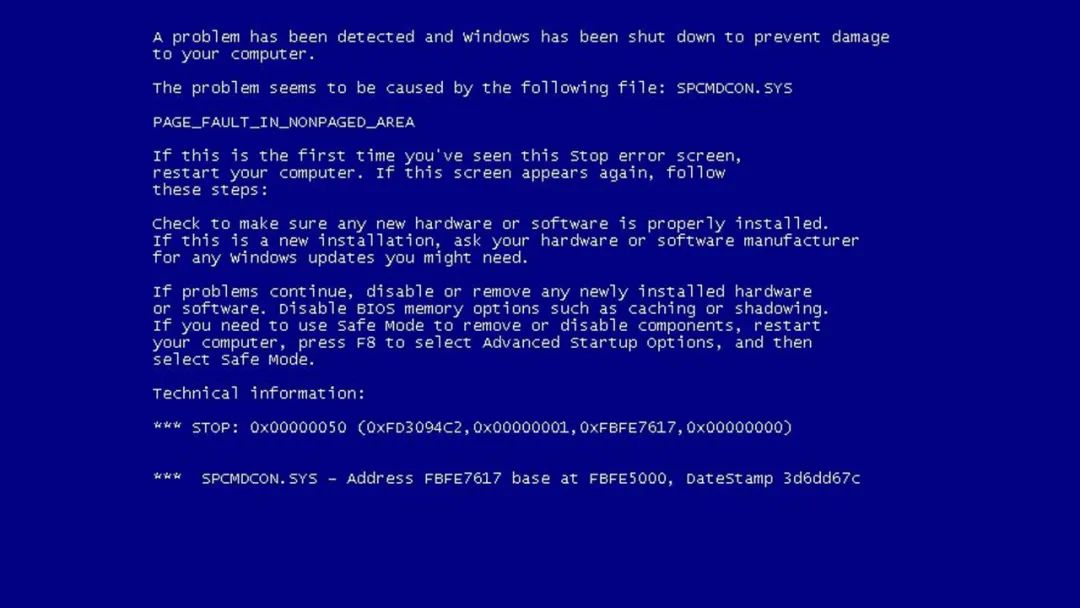
Task: Click the first parameter 0xFD3094C2
Action: click(414, 428)
